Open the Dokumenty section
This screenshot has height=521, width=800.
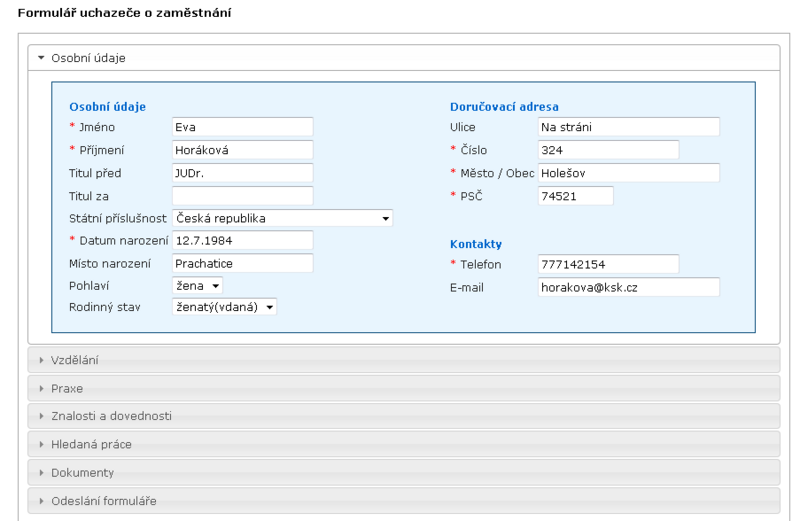404,473
